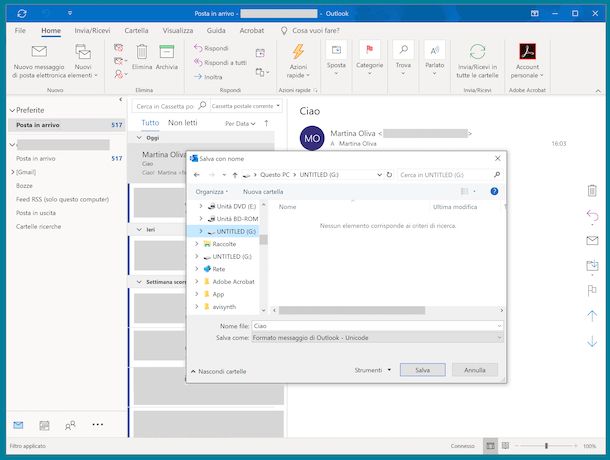Screen dimensions: 610x460
Task: Open the Strumenti dropdown in dialog
Action: point(372,370)
